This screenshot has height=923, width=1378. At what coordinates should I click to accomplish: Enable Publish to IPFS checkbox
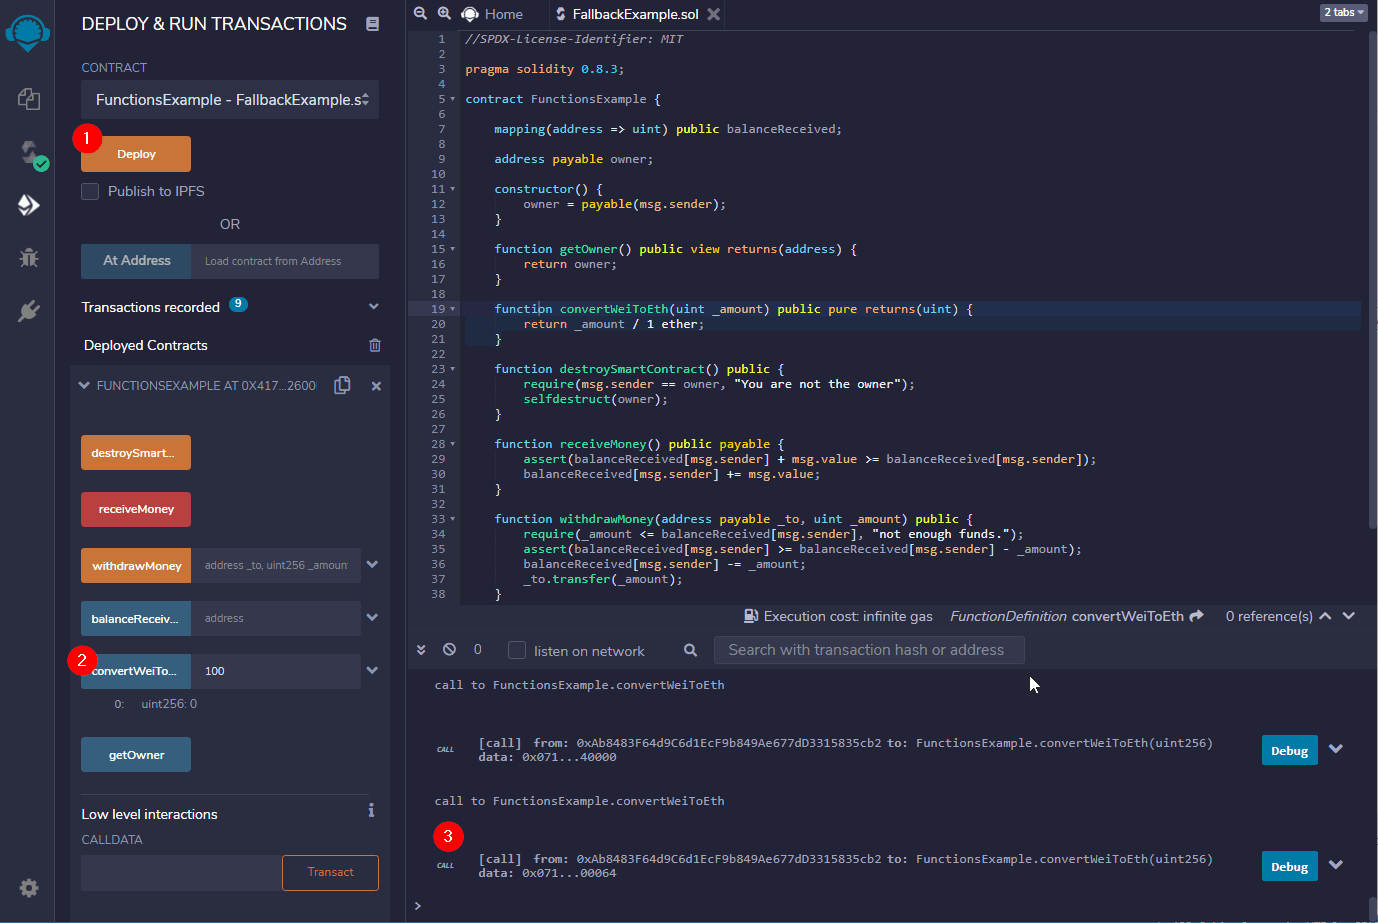click(x=90, y=191)
